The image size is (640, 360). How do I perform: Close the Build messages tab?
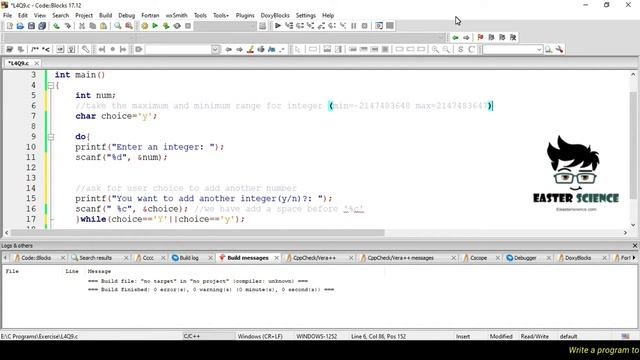[x=276, y=258]
